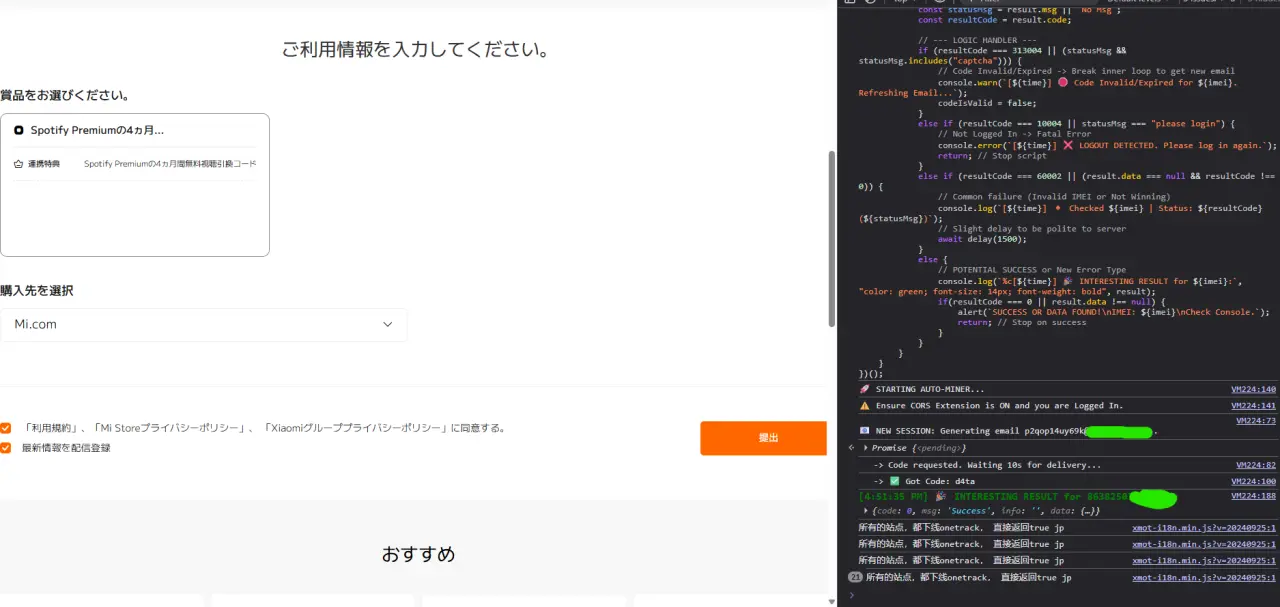Select the Spotify Premium 4-month prize radio button
The width and height of the screenshot is (1280, 607).
tap(19, 130)
